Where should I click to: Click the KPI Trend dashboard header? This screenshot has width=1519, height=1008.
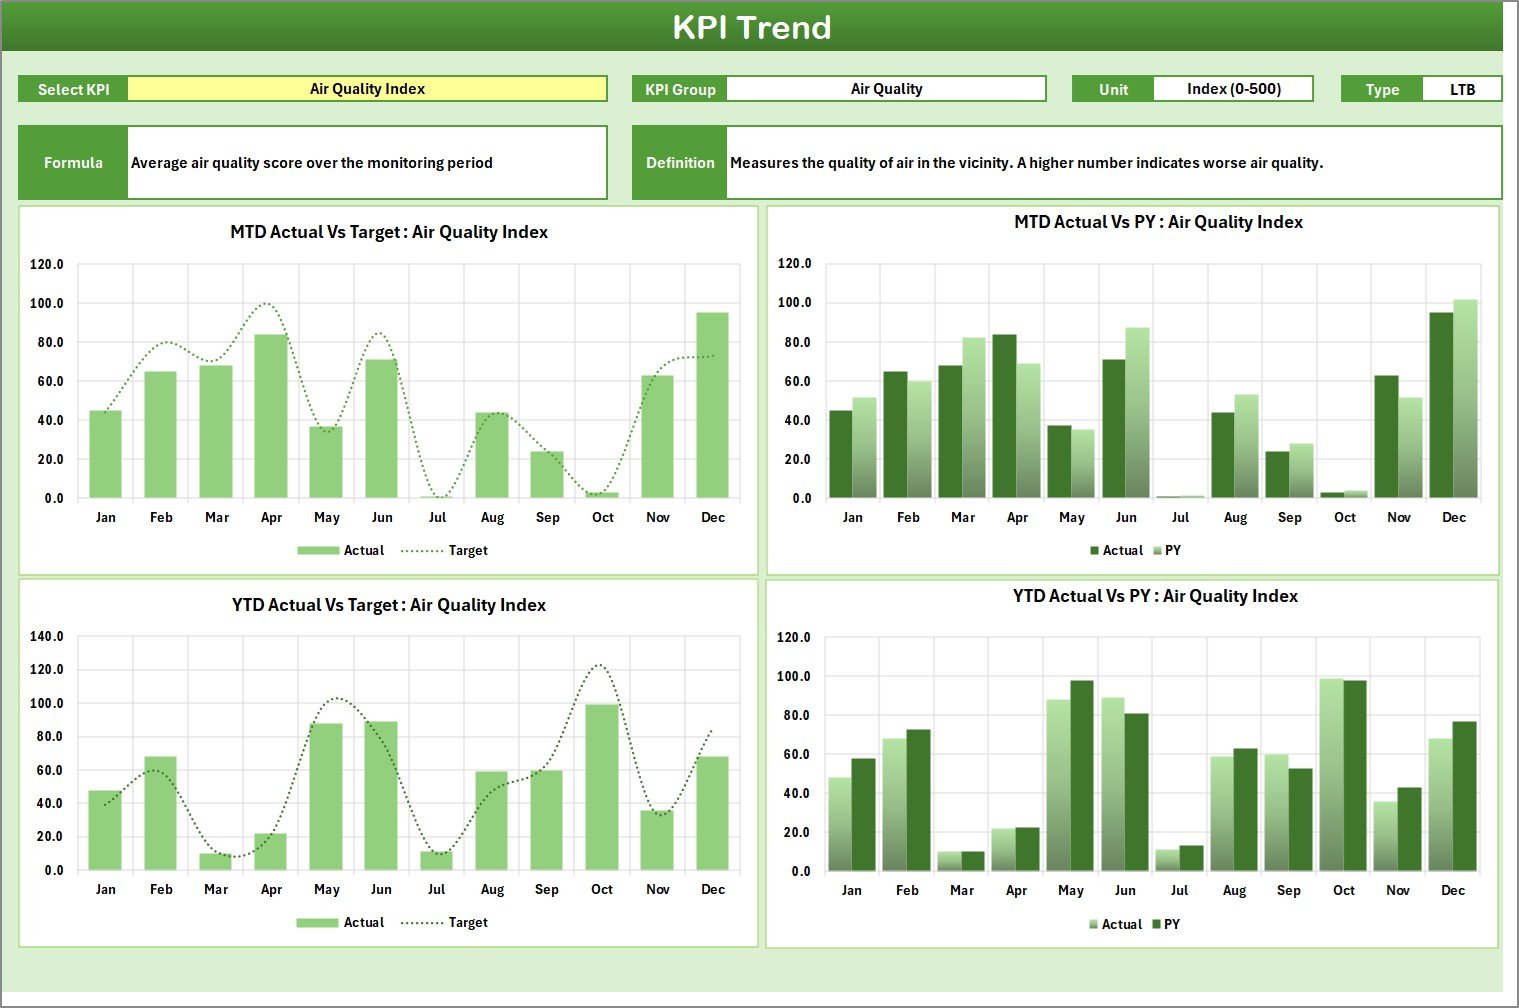pyautogui.click(x=754, y=27)
